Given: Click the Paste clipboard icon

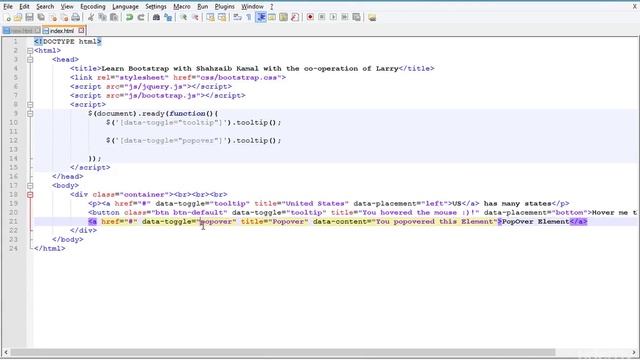Looking at the screenshot, I should [114, 18].
